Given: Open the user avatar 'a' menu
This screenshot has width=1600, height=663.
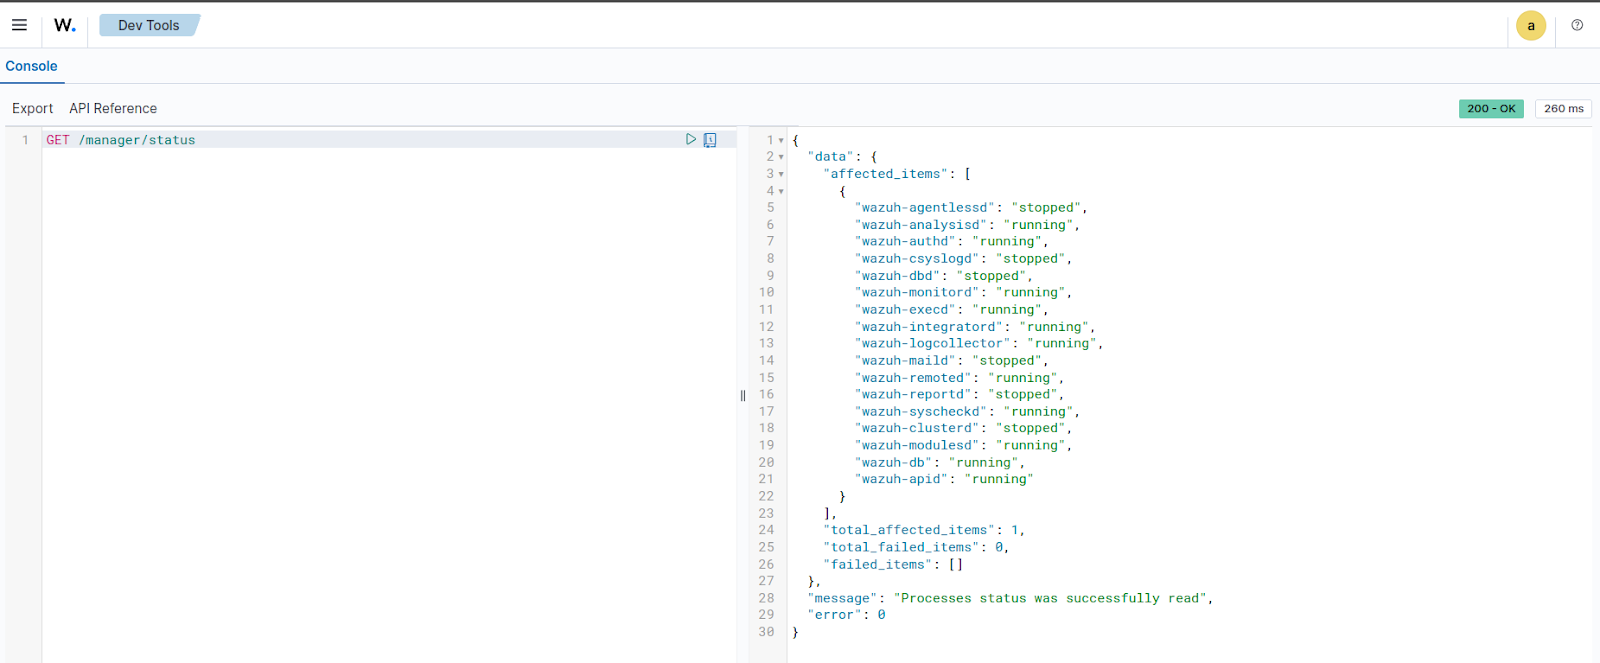Looking at the screenshot, I should tap(1531, 26).
